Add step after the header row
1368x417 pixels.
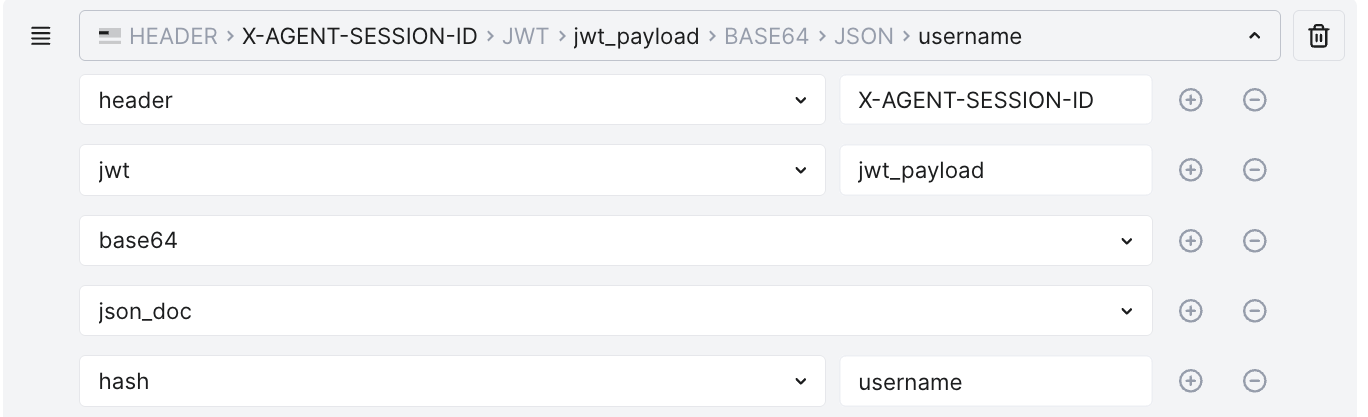pyautogui.click(x=1190, y=100)
